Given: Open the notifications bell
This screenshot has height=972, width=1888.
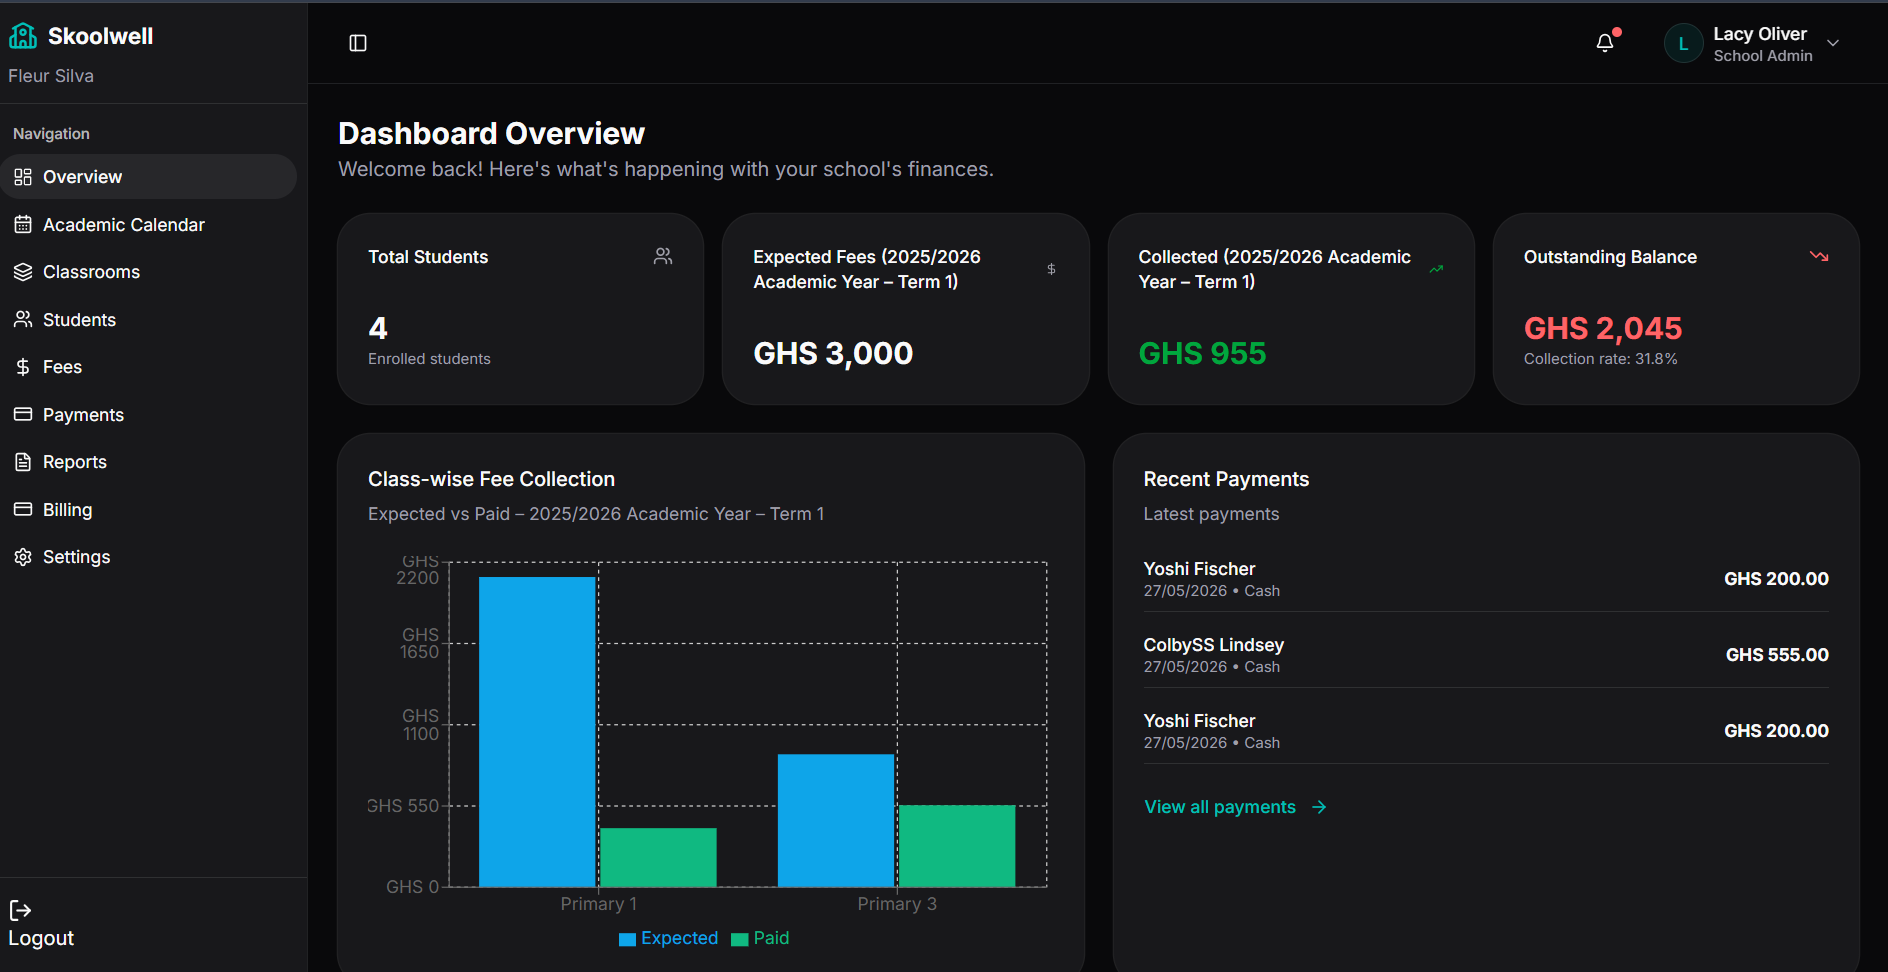Looking at the screenshot, I should tap(1605, 43).
